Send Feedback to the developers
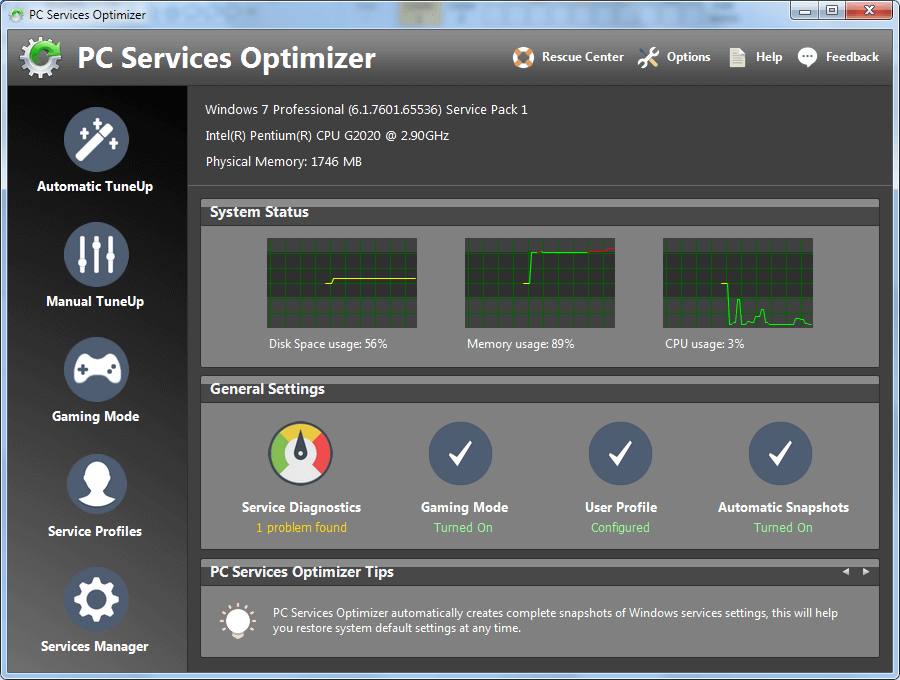Screen dimensions: 900x680 tap(838, 57)
